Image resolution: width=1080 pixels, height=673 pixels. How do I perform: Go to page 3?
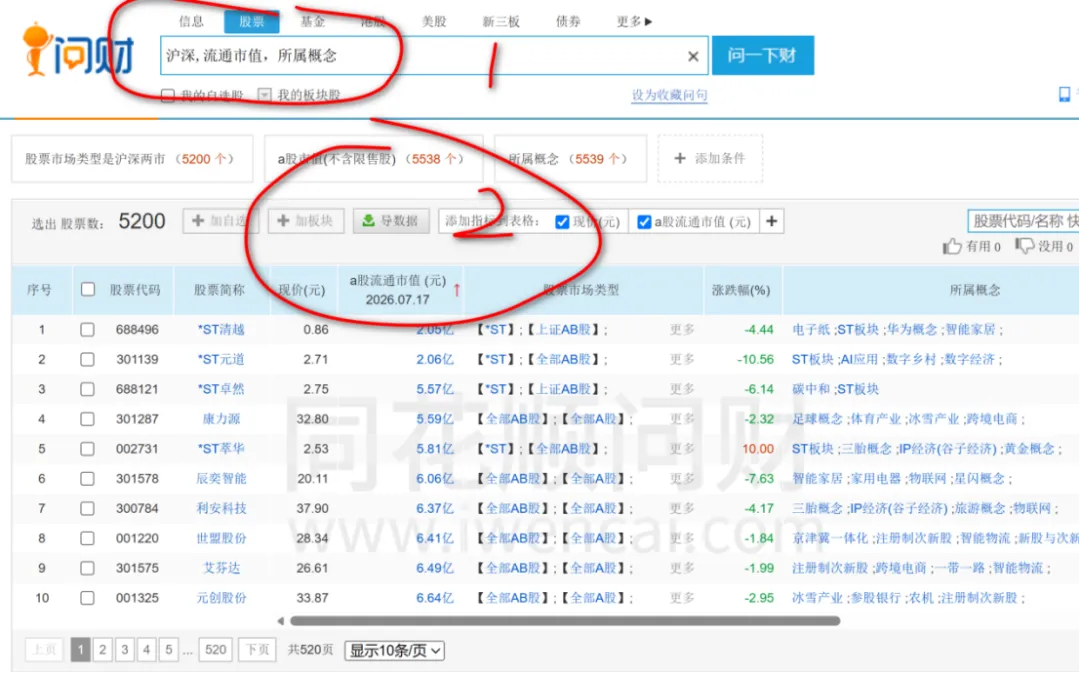click(x=125, y=650)
